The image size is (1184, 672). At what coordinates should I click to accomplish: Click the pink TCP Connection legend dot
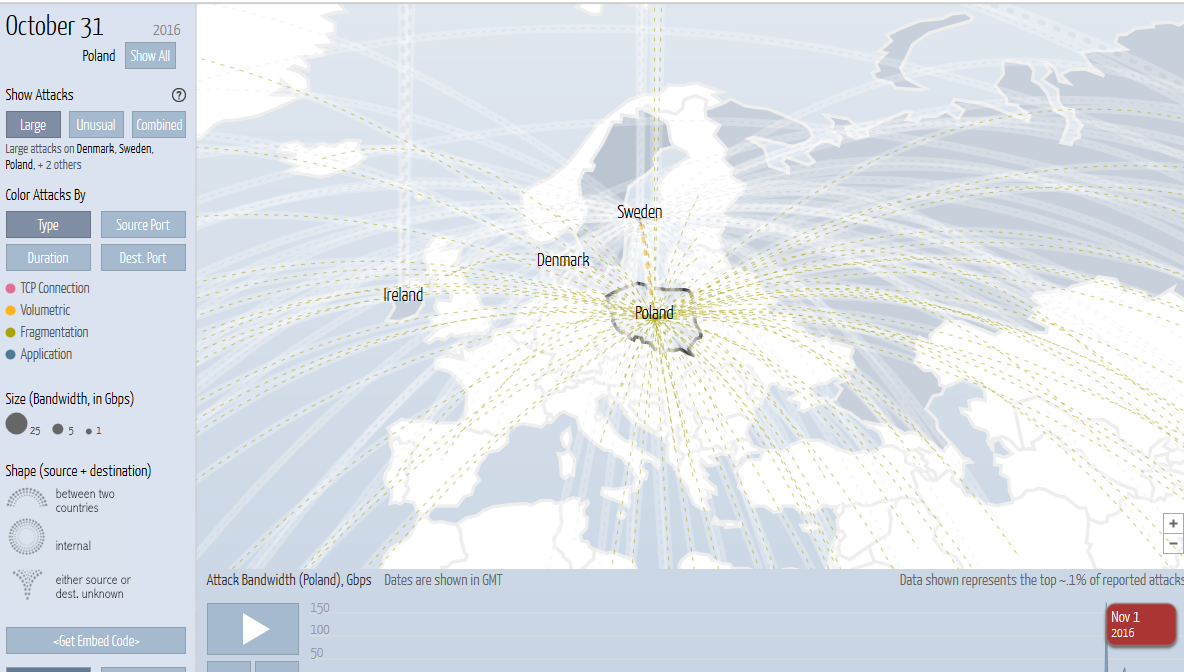(x=11, y=288)
